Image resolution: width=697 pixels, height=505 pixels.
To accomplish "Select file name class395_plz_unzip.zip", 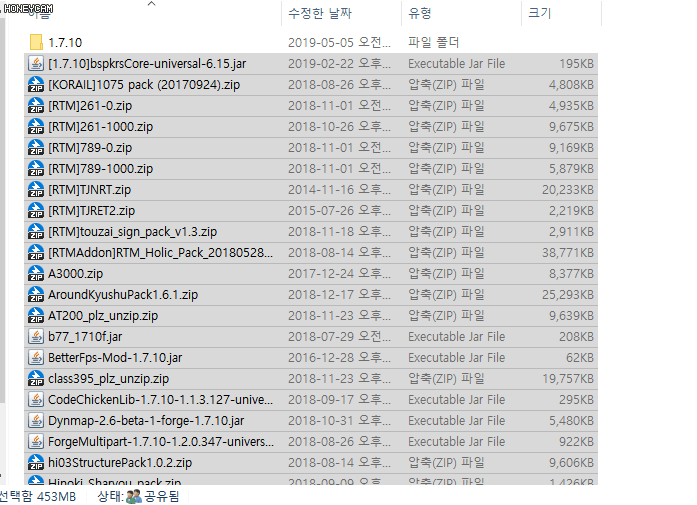I will click(x=108, y=379).
